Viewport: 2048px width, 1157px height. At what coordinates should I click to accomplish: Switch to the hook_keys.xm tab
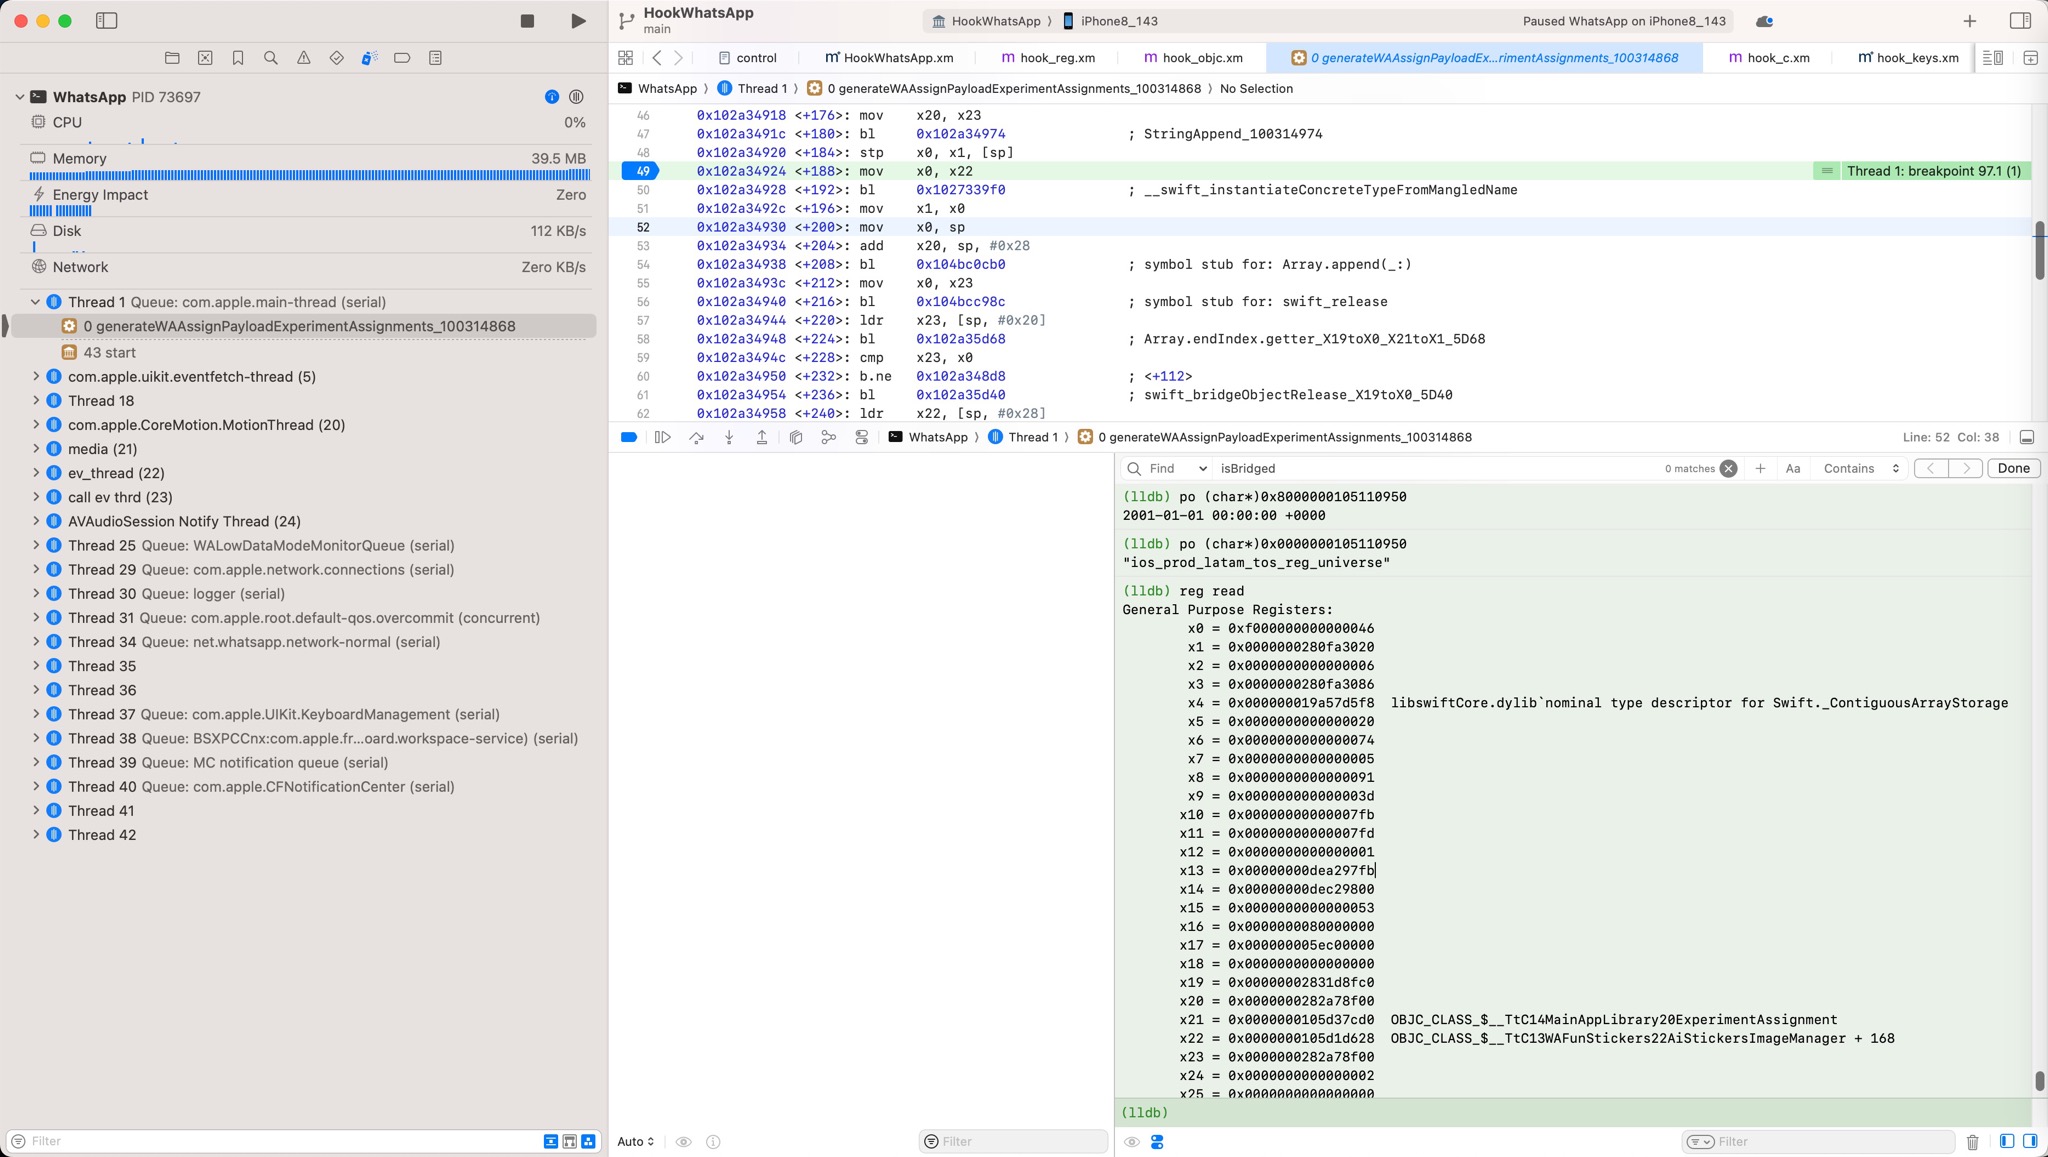[x=1908, y=58]
